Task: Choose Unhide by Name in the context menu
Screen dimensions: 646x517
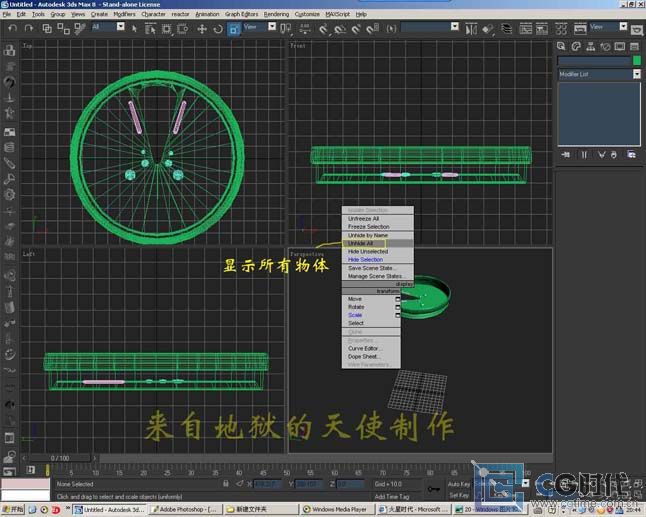Action: tap(377, 235)
